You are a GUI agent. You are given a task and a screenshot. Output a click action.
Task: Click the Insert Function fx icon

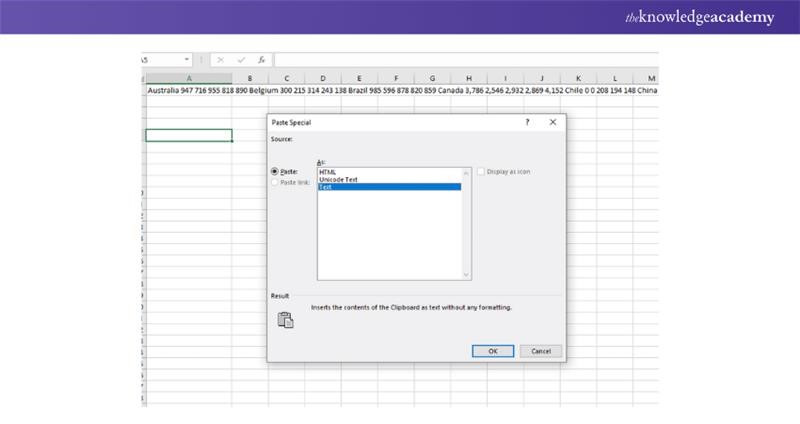click(x=261, y=60)
